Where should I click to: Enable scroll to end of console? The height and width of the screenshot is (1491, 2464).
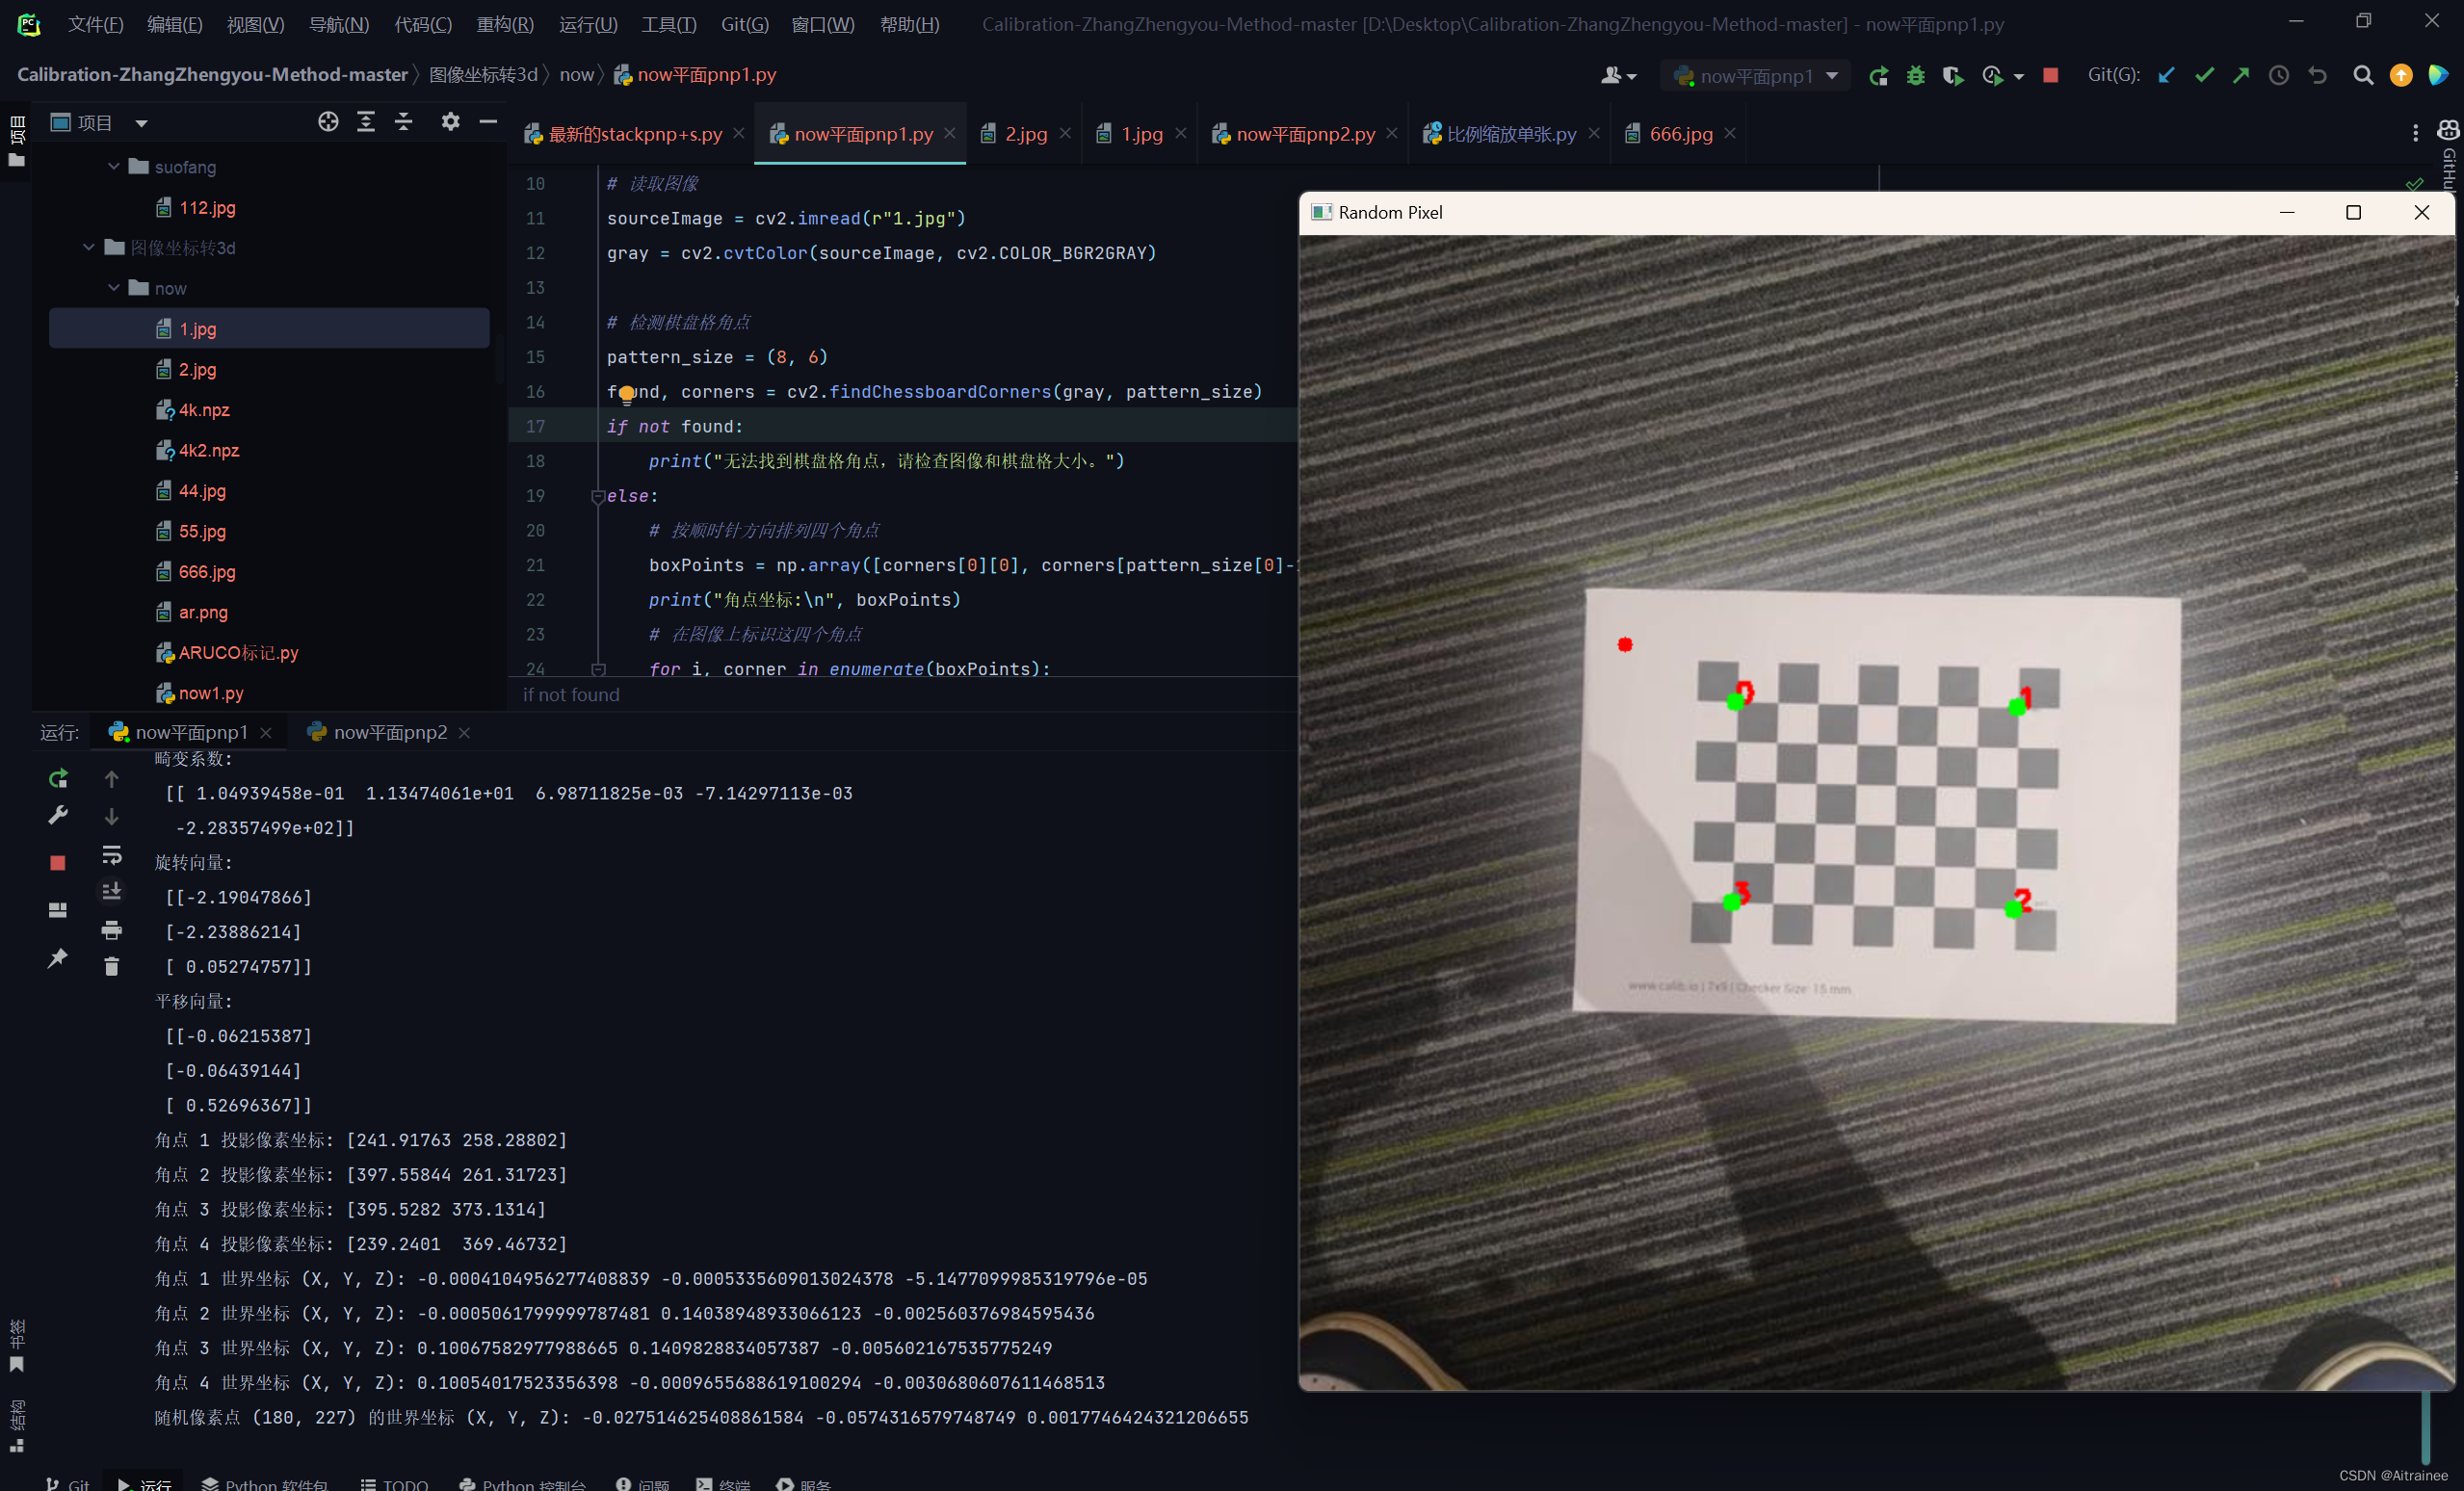112,891
